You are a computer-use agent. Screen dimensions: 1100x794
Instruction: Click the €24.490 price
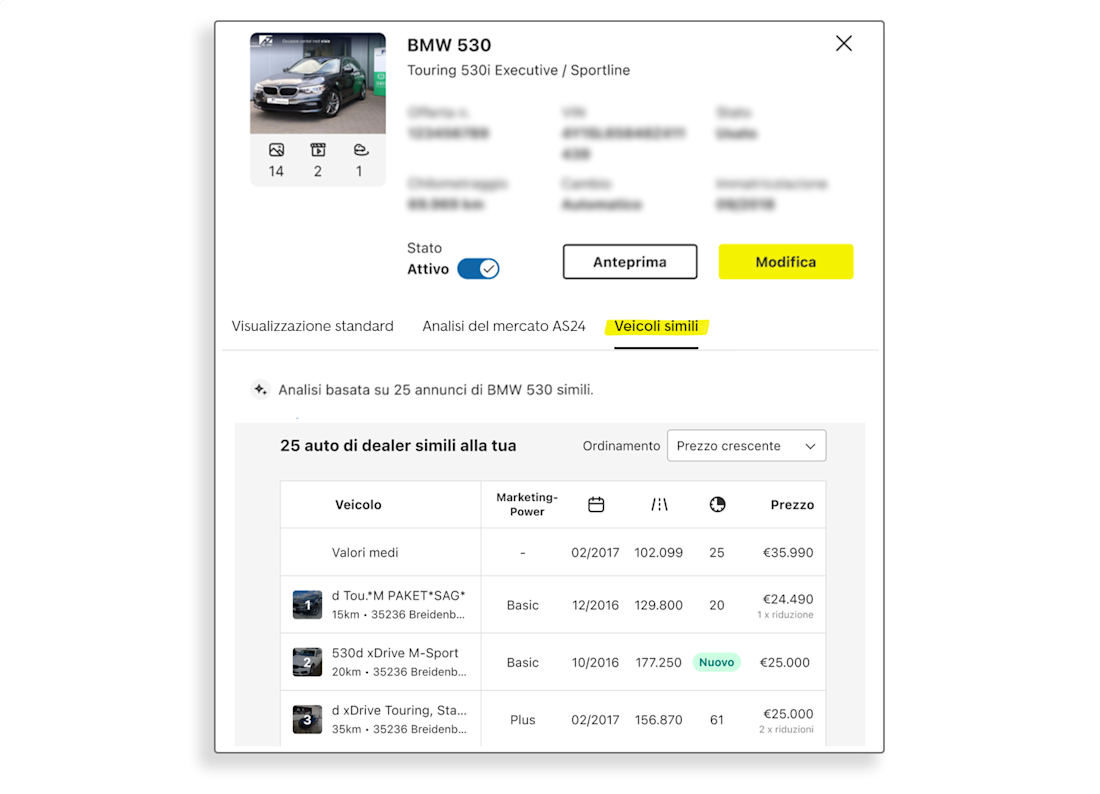click(788, 599)
